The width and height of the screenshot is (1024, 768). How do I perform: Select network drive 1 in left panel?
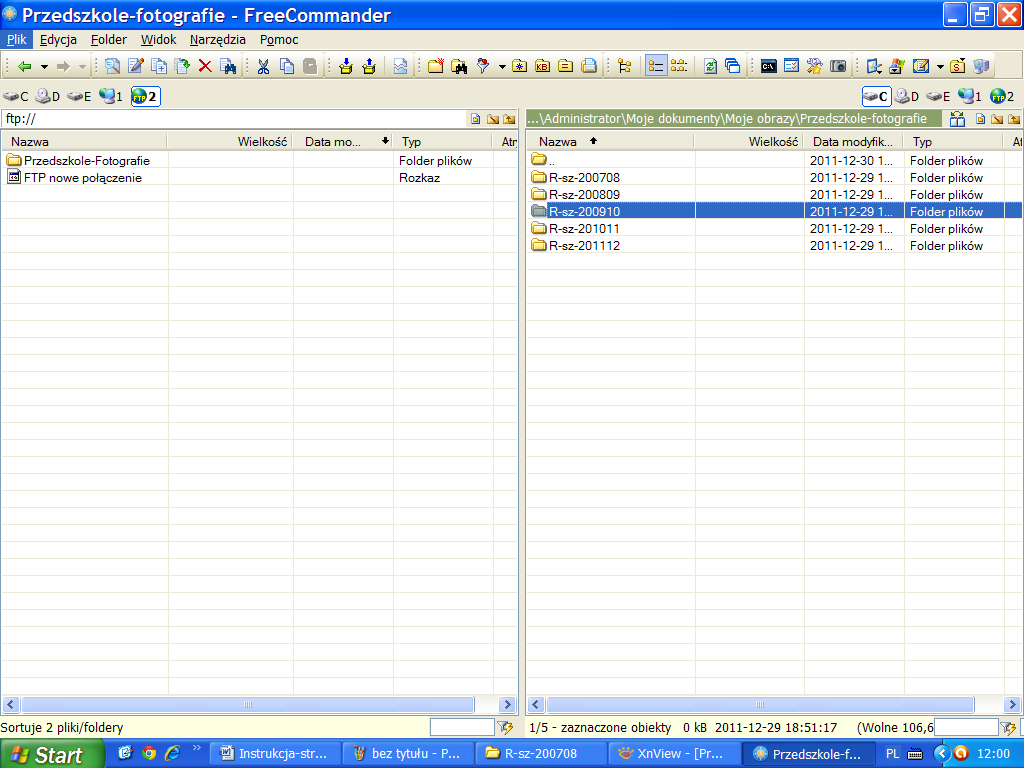(110, 97)
